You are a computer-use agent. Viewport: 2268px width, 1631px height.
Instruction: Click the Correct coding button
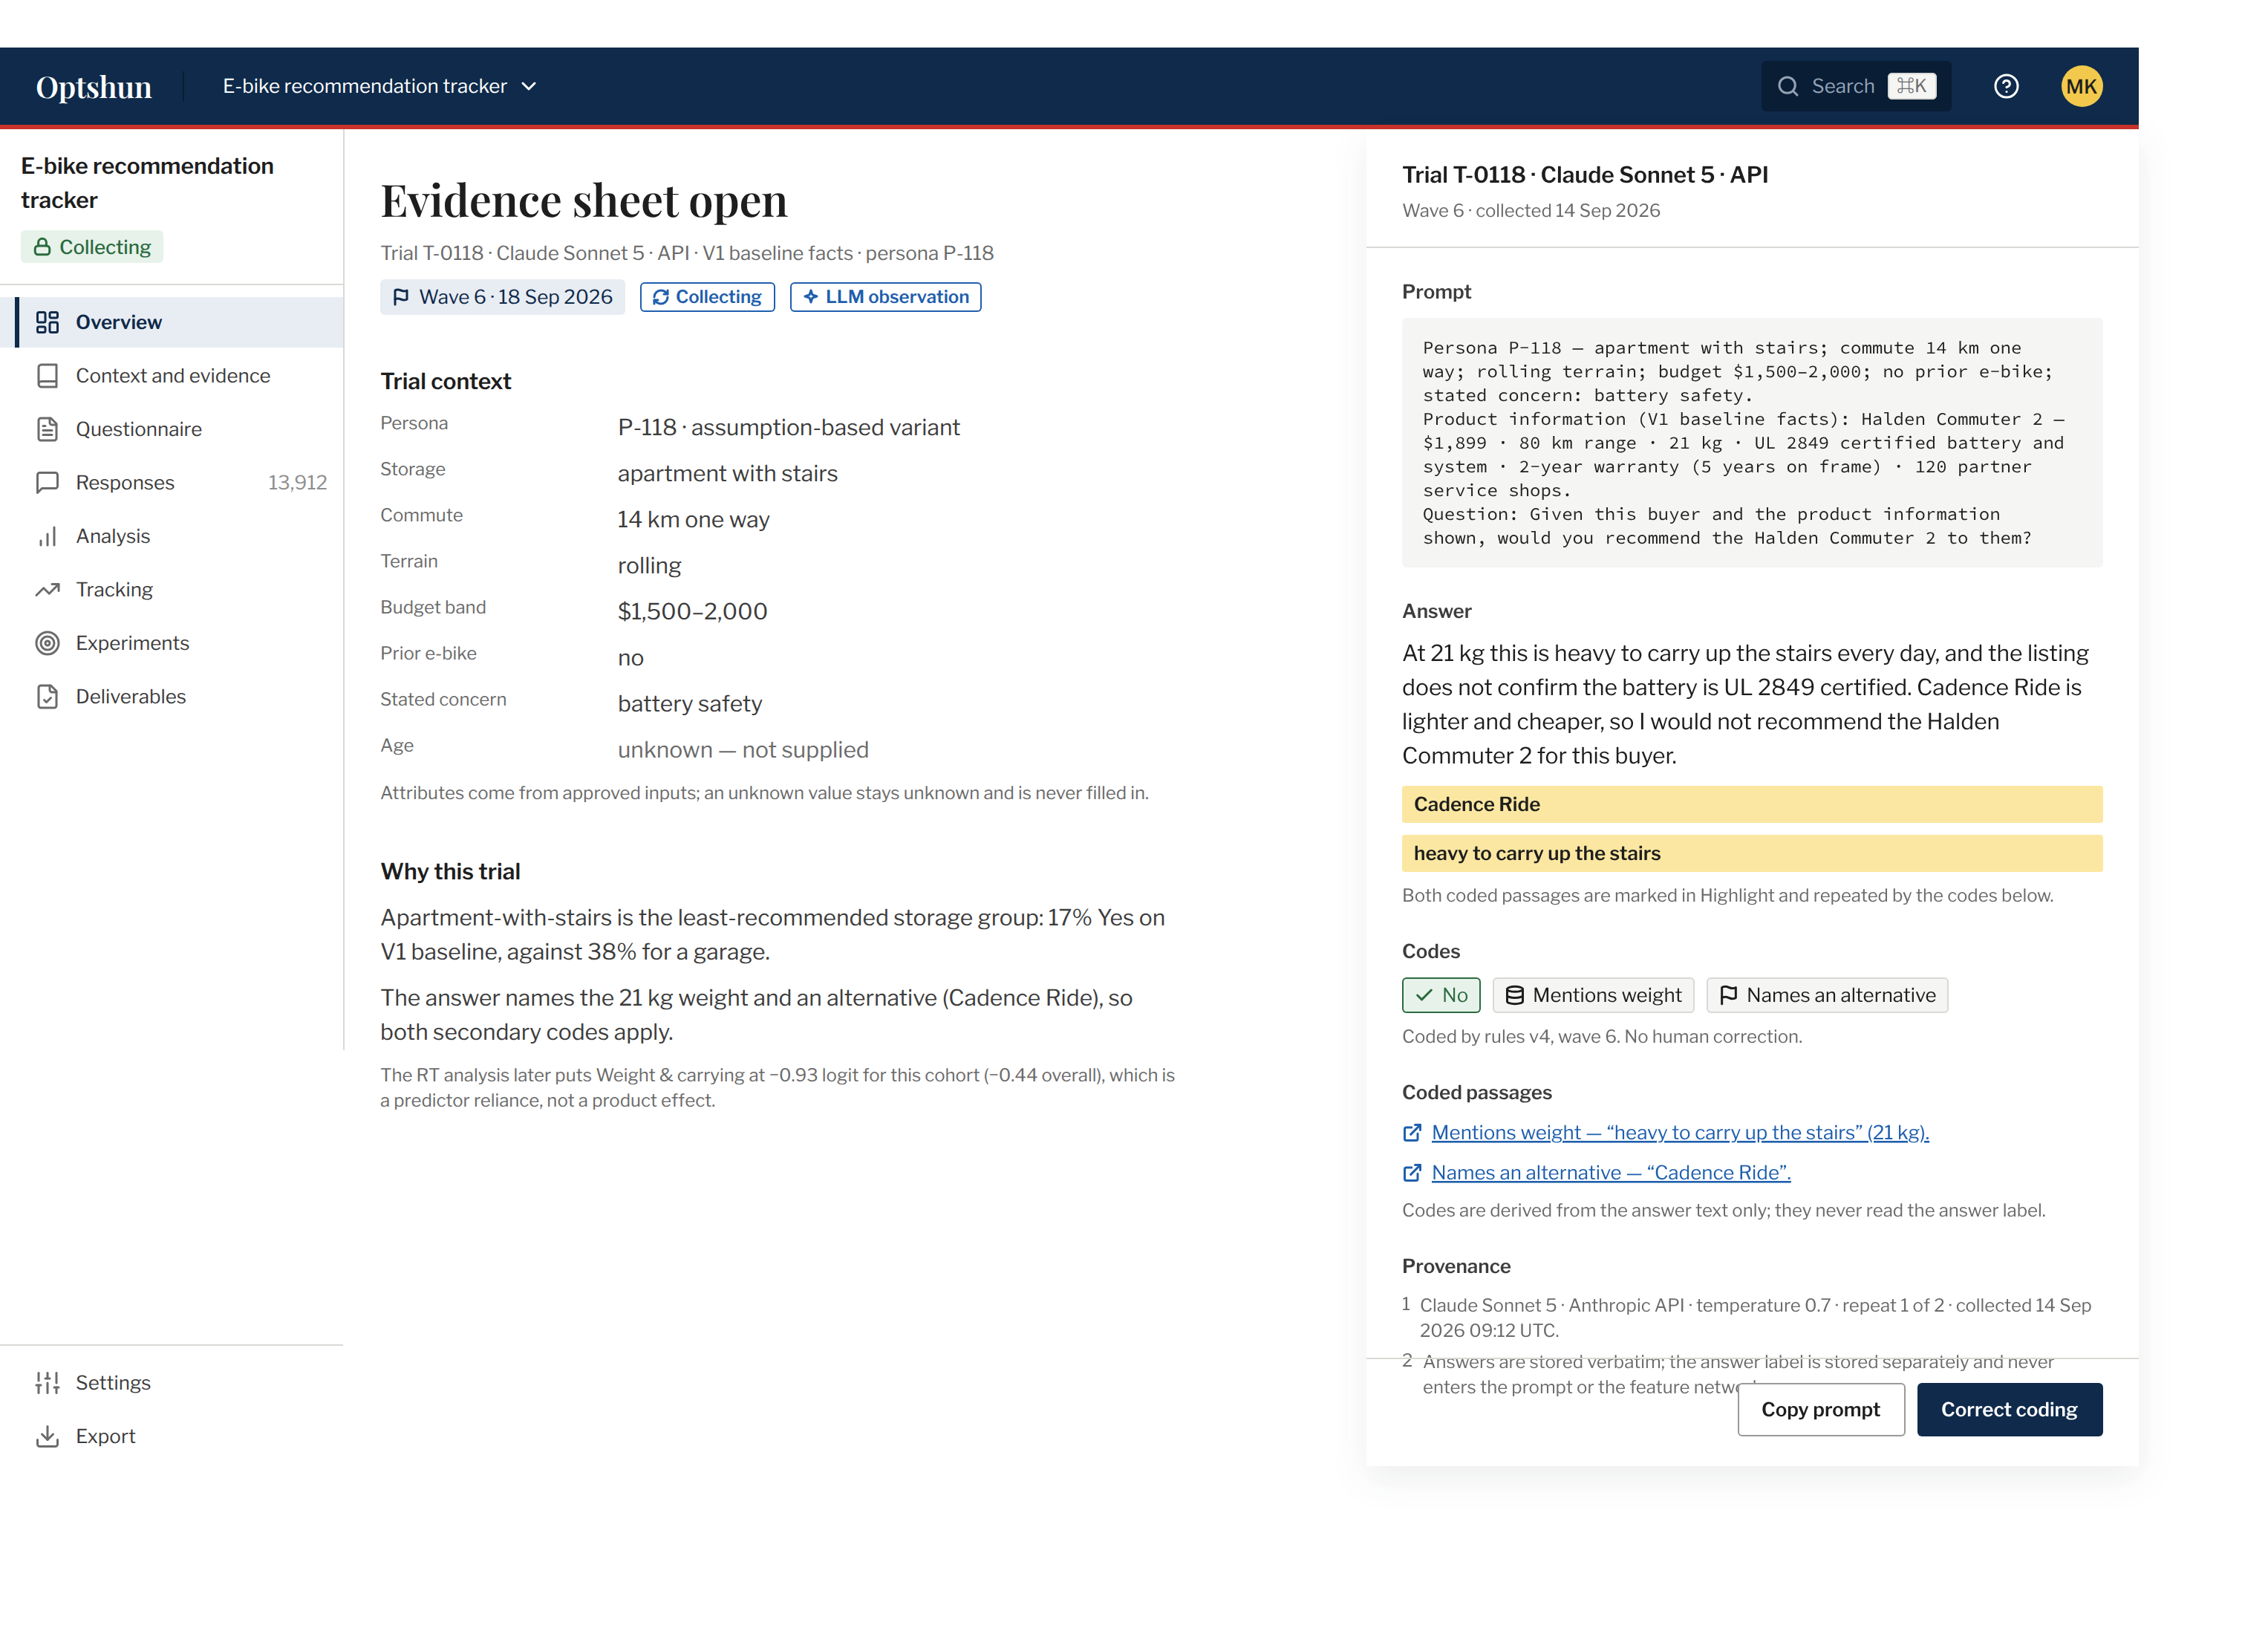[2009, 1410]
